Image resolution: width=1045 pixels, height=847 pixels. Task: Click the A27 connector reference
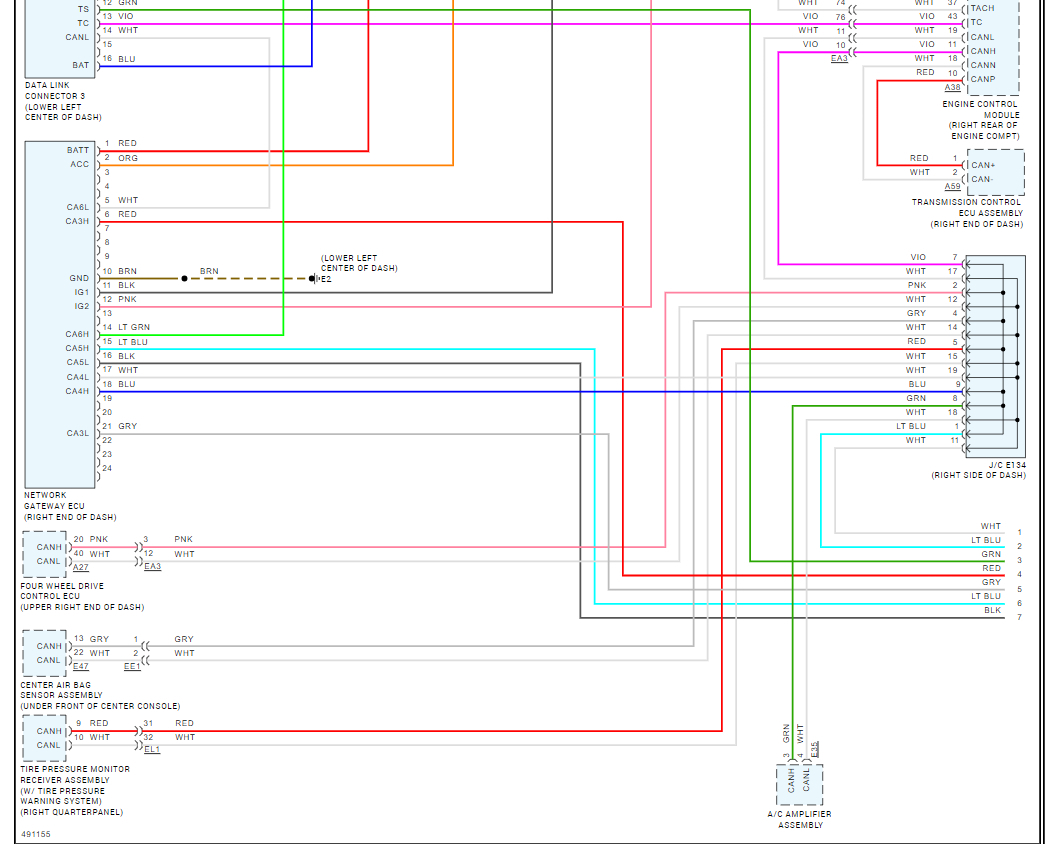[81, 567]
